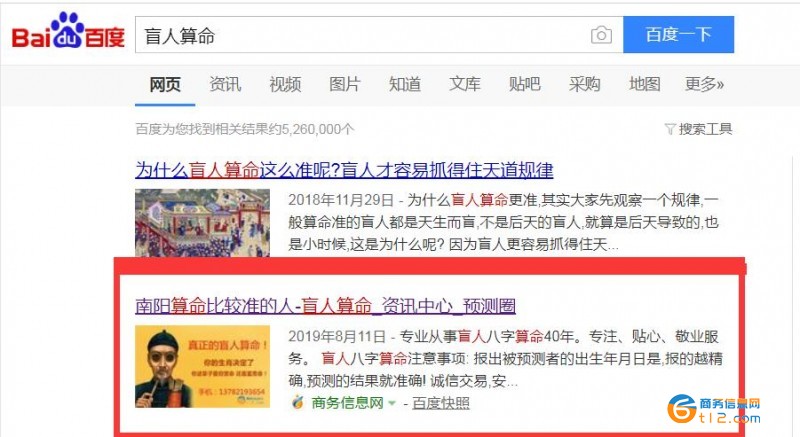Select the 图片 tab
This screenshot has width=800, height=437.
click(x=345, y=84)
